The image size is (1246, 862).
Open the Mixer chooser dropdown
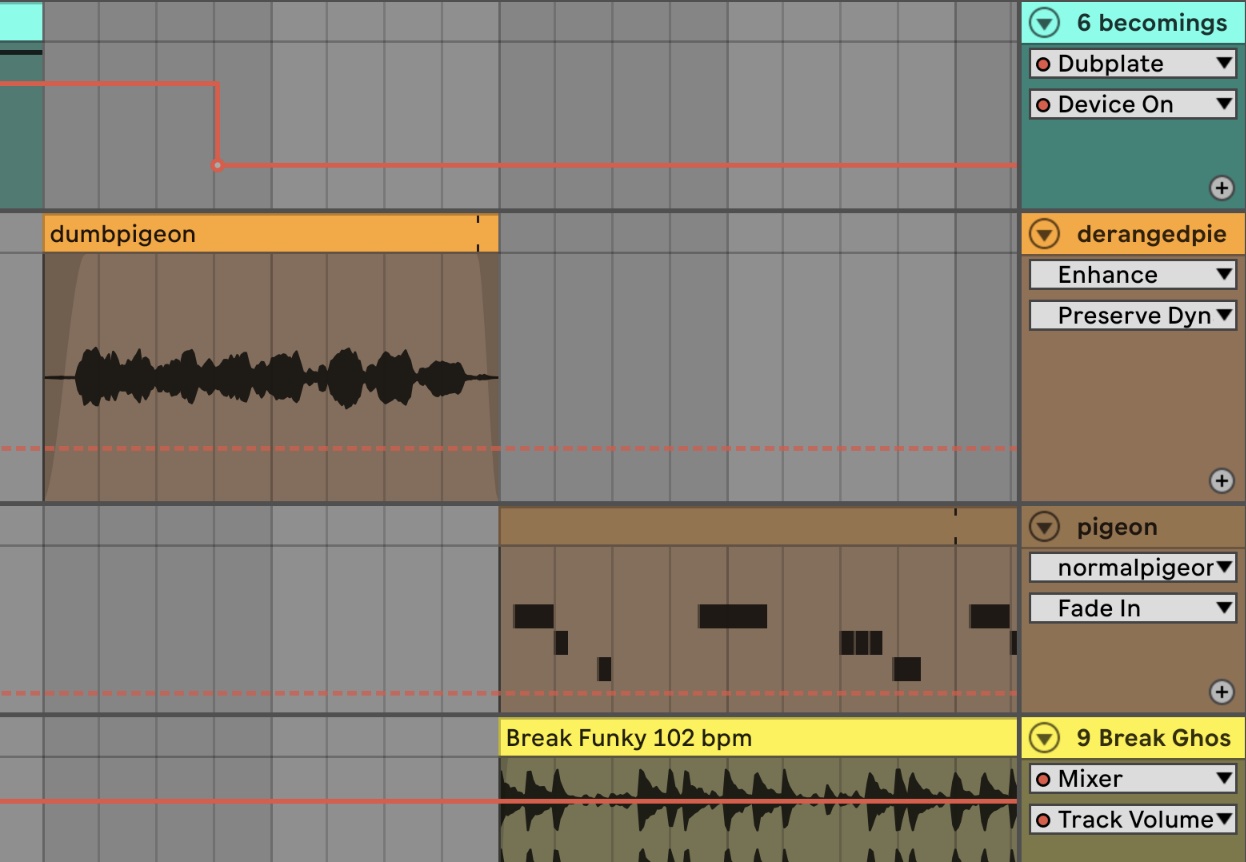pyautogui.click(x=1133, y=779)
